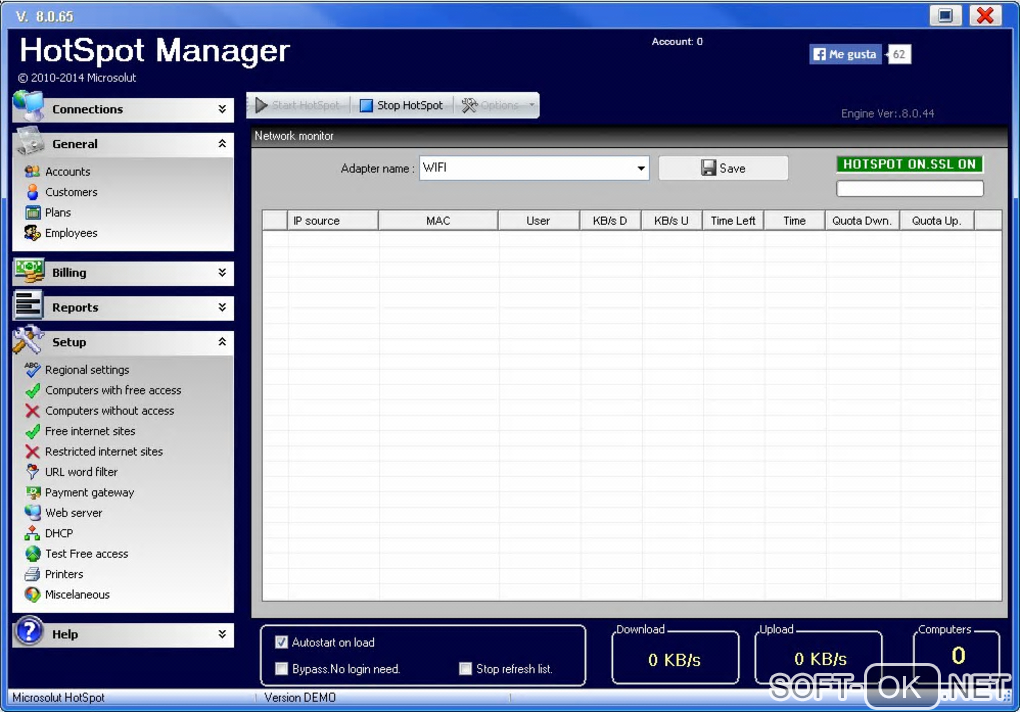Open the Adapter name dropdown arrow
The width and height of the screenshot is (1020, 712).
tap(641, 168)
